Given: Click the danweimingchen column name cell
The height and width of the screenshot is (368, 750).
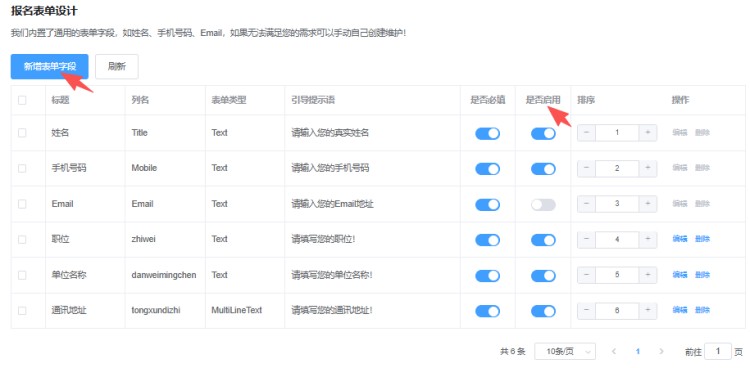Looking at the screenshot, I should 164,275.
